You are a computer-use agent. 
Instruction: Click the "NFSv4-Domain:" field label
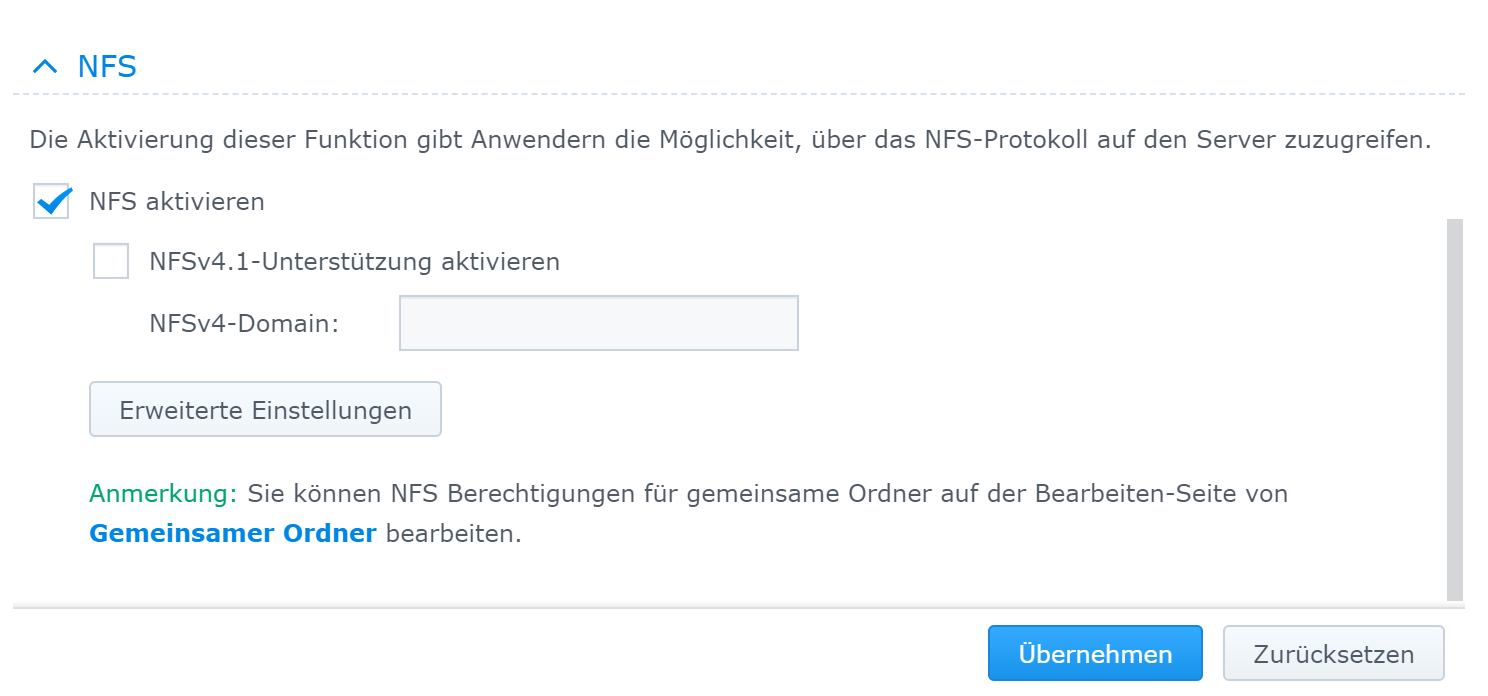(244, 323)
